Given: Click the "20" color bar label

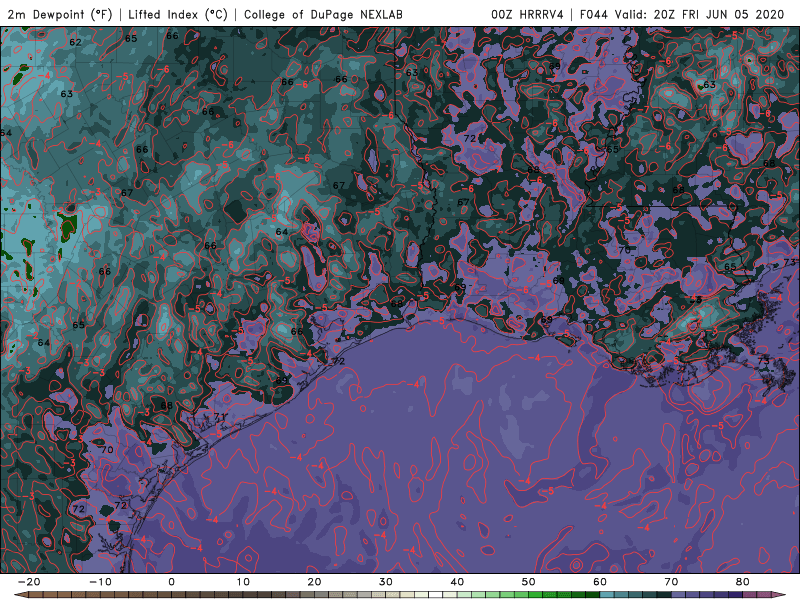Looking at the screenshot, I should point(314,582).
